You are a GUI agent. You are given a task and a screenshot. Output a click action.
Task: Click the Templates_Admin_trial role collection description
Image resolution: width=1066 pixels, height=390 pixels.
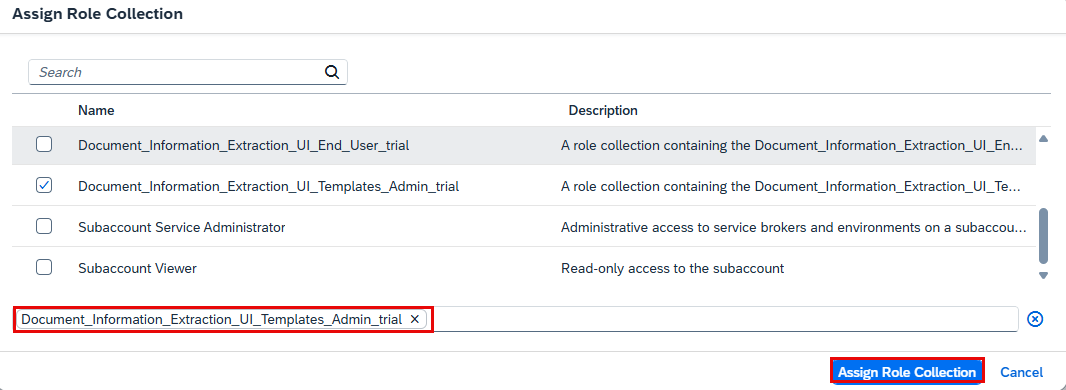click(791, 185)
